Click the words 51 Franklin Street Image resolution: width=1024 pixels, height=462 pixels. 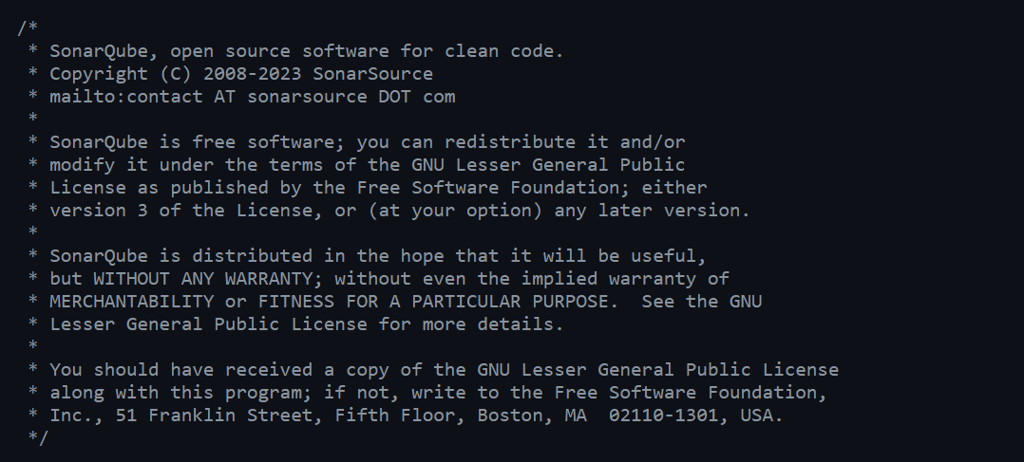[x=214, y=416]
